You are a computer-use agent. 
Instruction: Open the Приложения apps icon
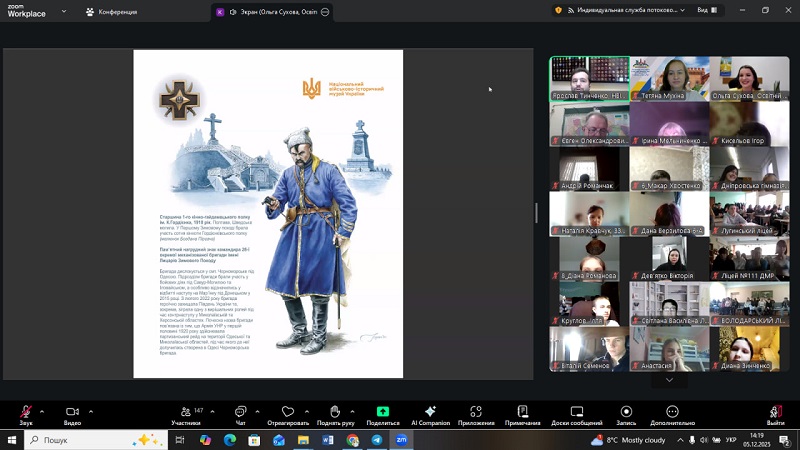click(x=476, y=412)
